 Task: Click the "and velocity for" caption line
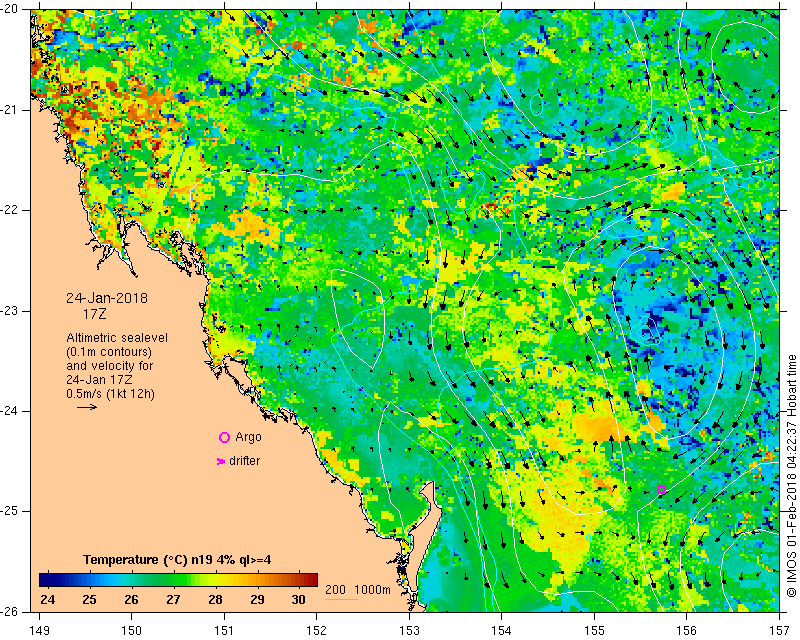pos(109,366)
